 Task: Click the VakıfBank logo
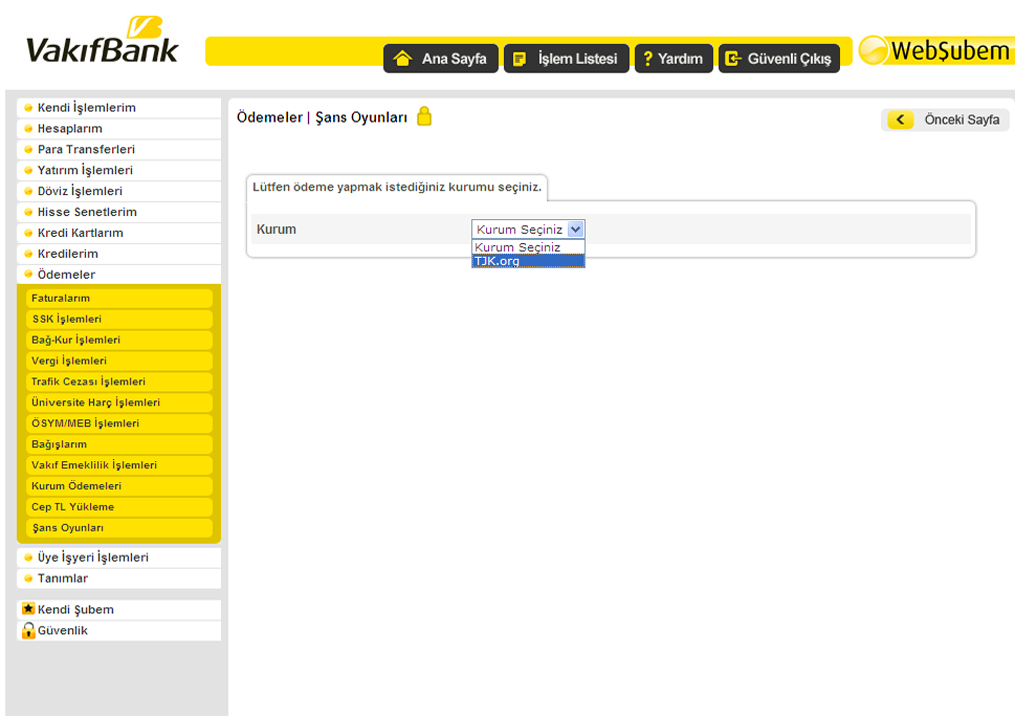[x=102, y=41]
